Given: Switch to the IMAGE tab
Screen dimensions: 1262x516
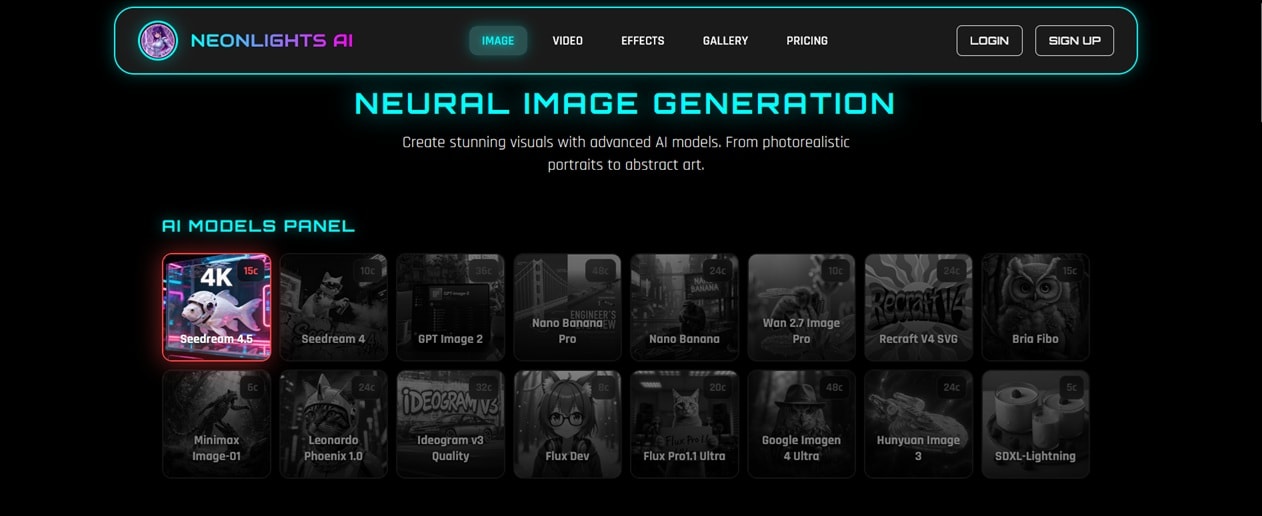Looking at the screenshot, I should point(498,41).
